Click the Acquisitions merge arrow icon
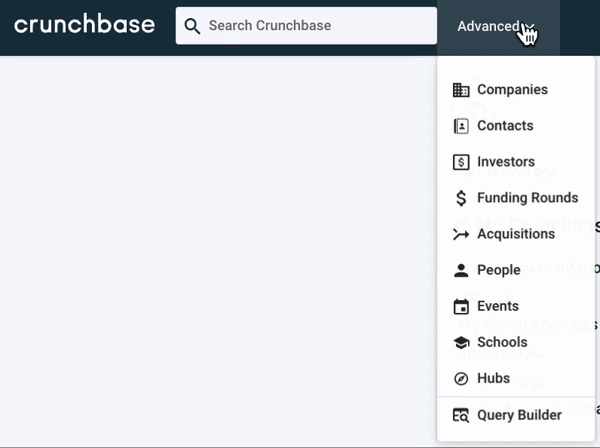600x448 pixels. [x=461, y=234]
